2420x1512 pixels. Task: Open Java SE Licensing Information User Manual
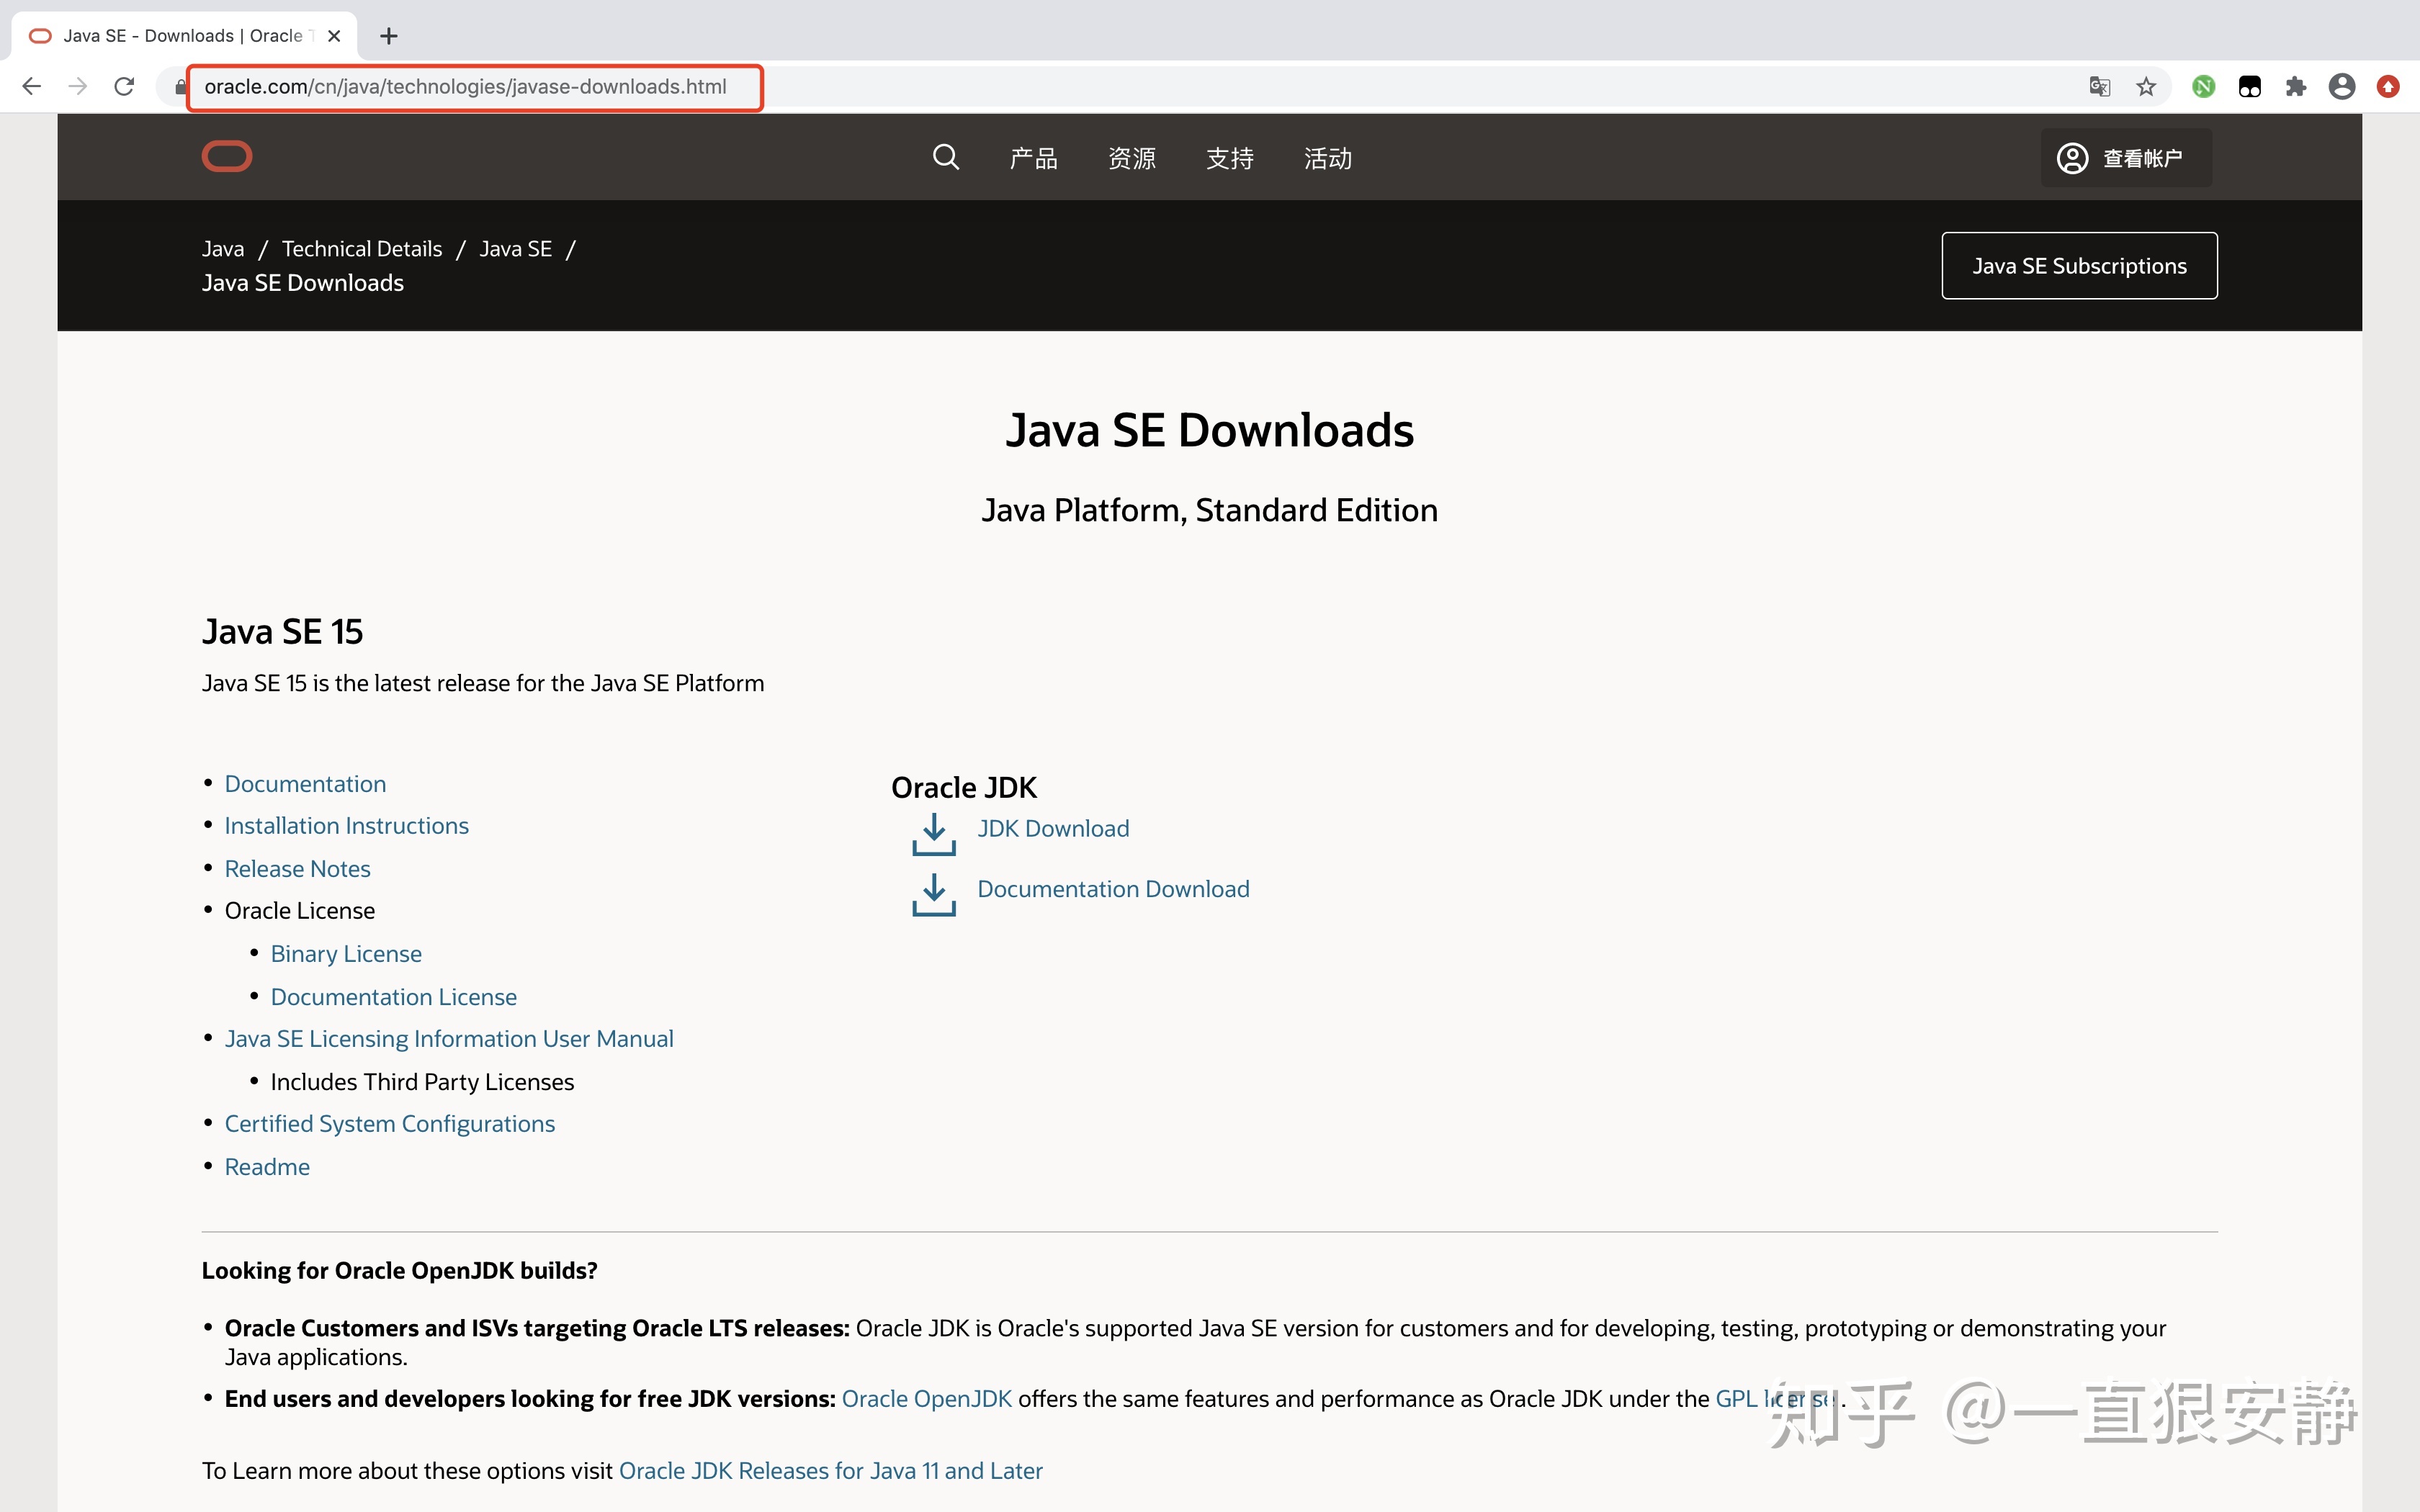(449, 1039)
